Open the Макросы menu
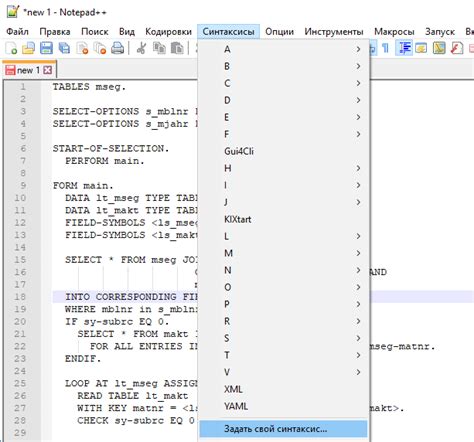Image resolution: width=474 pixels, height=442 pixels. [394, 32]
